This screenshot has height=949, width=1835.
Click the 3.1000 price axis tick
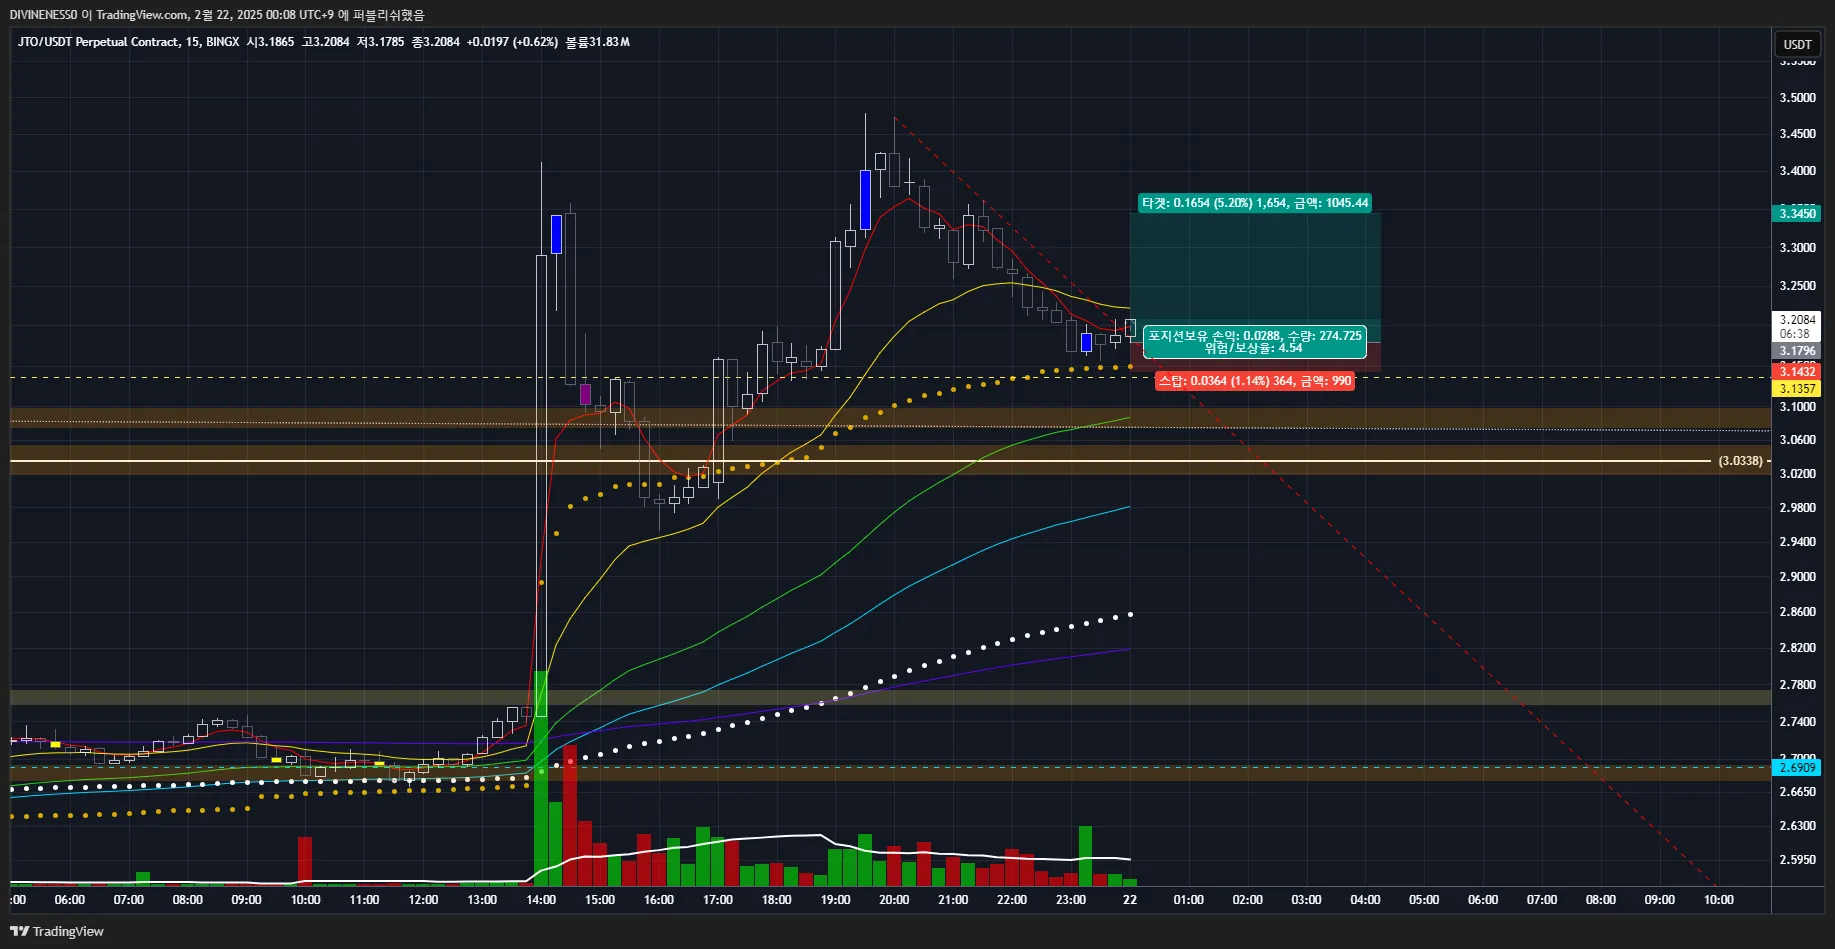click(x=1797, y=407)
